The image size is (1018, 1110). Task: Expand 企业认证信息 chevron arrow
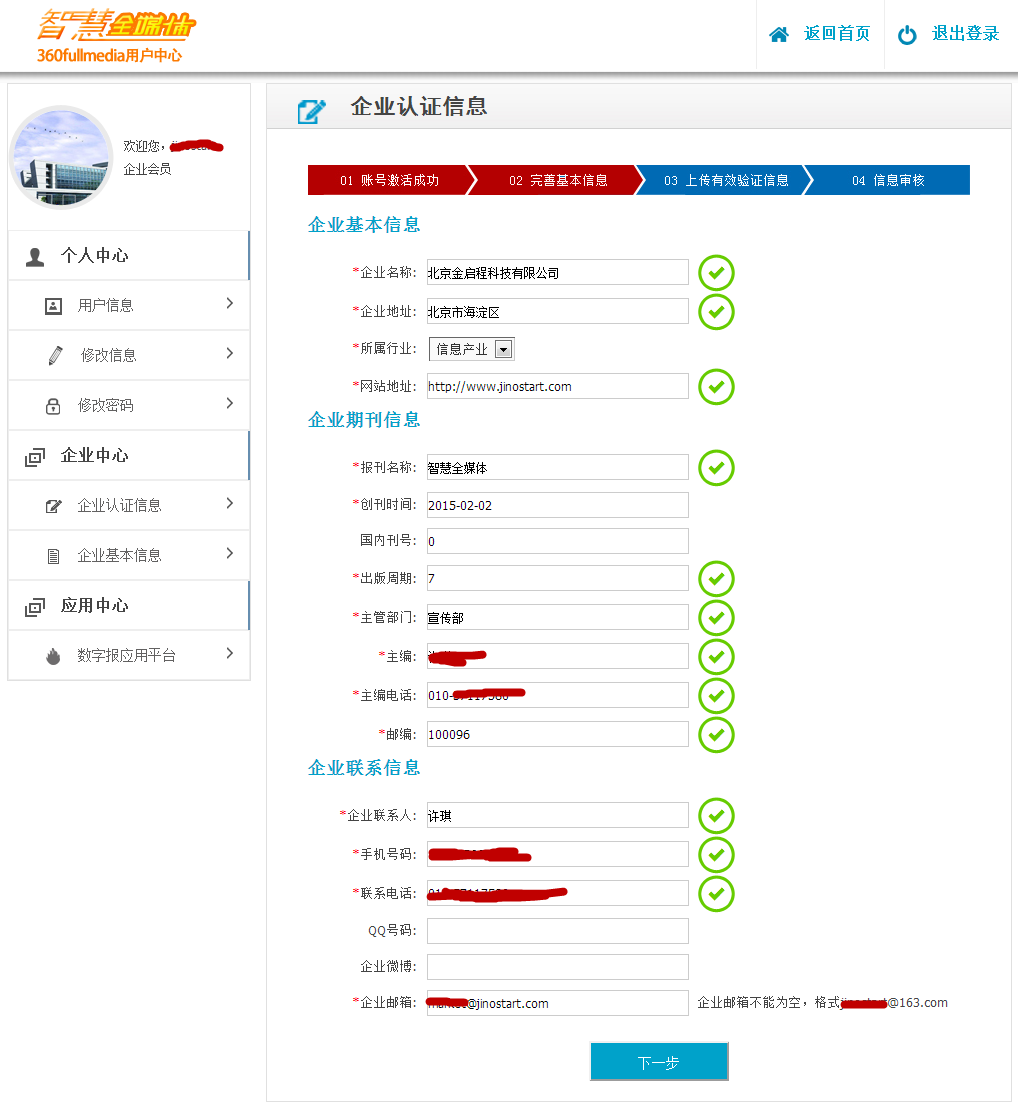click(x=229, y=503)
